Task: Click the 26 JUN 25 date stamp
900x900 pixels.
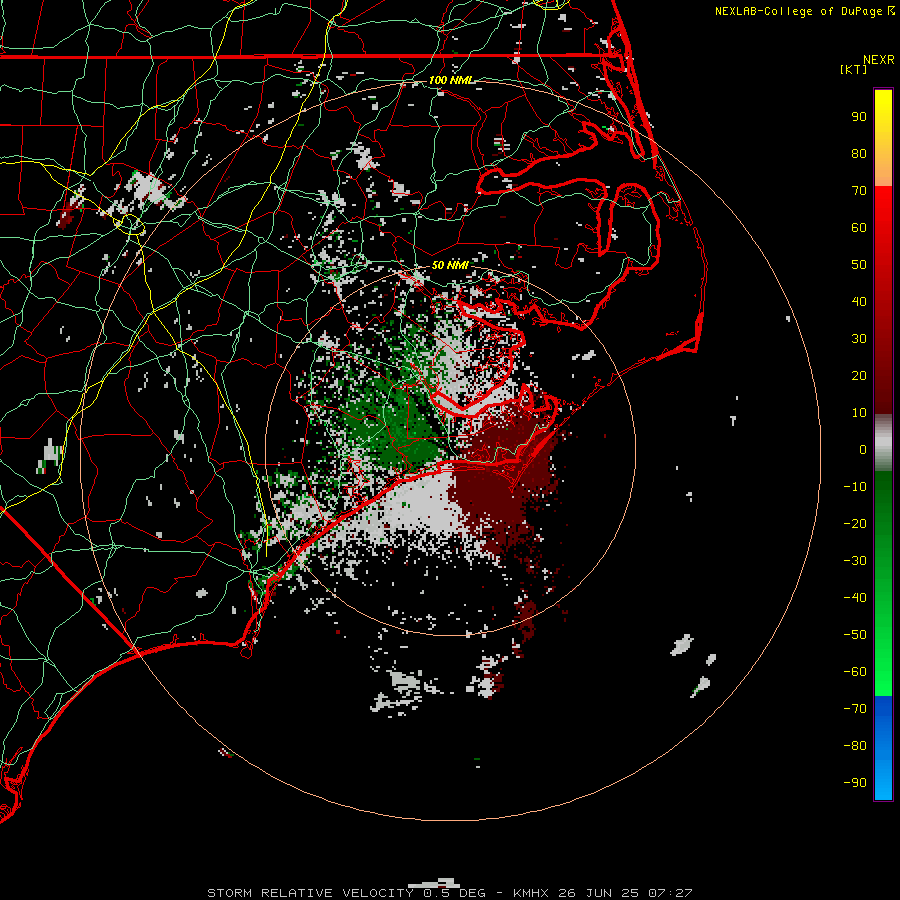Action: 598,893
